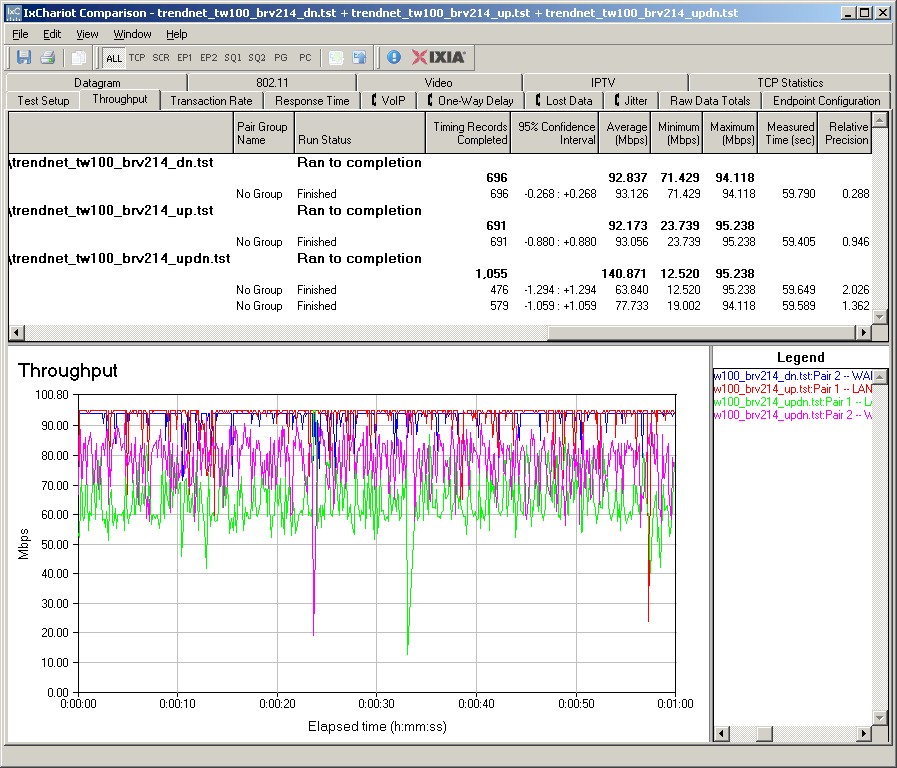Click the table's horizontal scroll left arrow

tap(16, 332)
